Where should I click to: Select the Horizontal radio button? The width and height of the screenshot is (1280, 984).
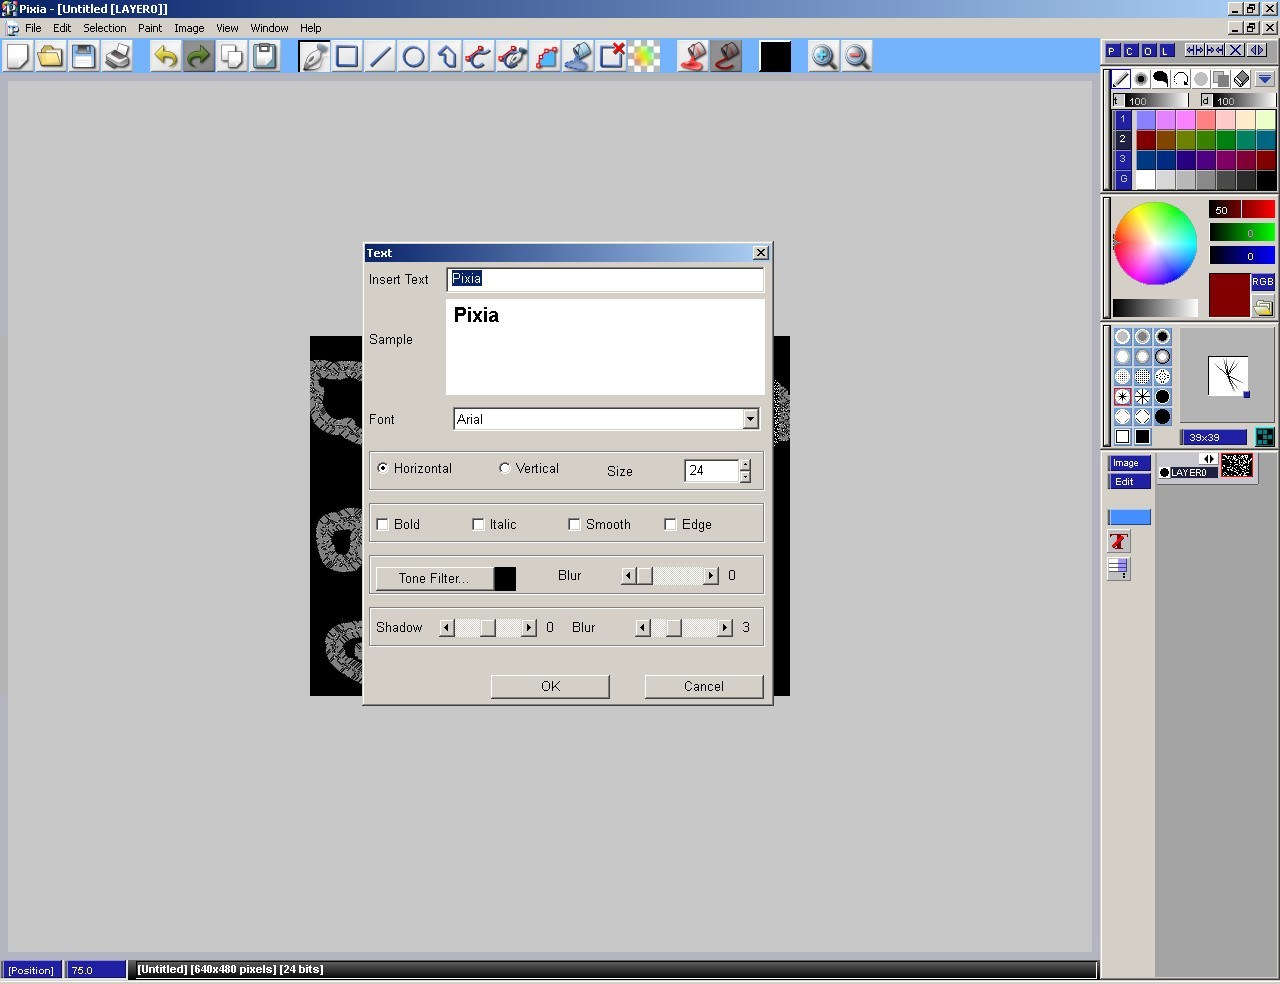pyautogui.click(x=383, y=468)
